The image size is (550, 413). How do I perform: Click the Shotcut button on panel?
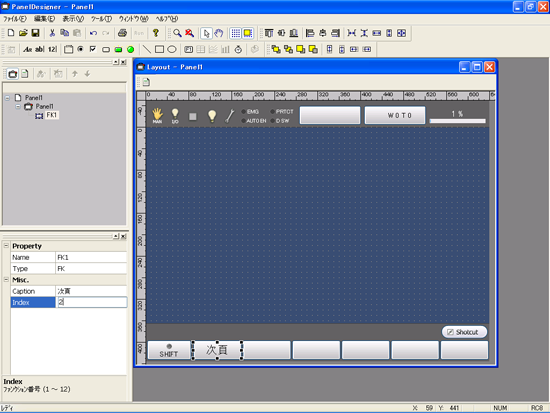[x=464, y=332]
